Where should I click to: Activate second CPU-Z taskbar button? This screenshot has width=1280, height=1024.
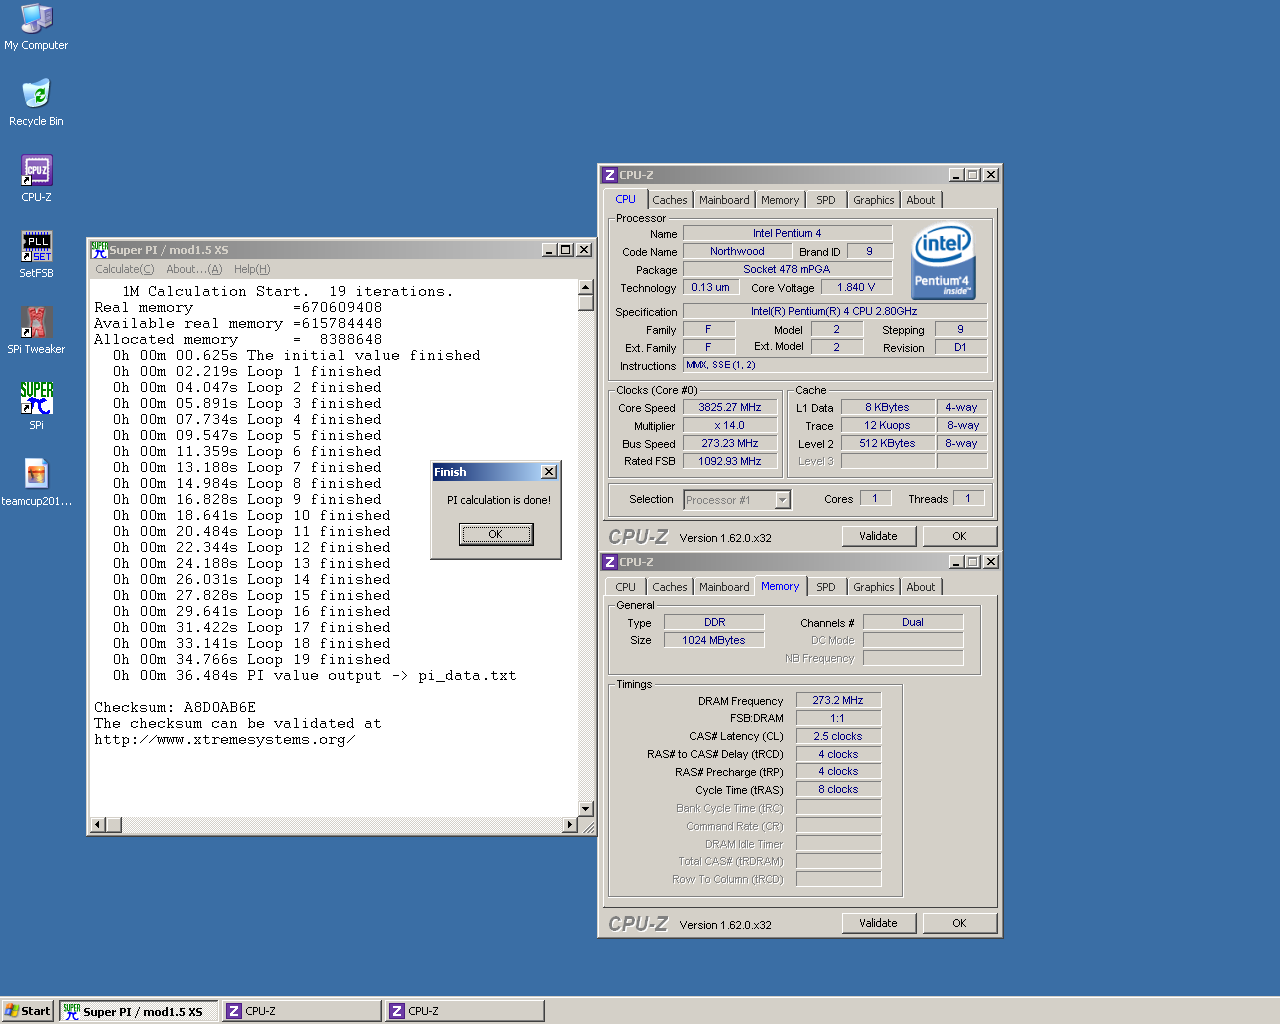465,1011
